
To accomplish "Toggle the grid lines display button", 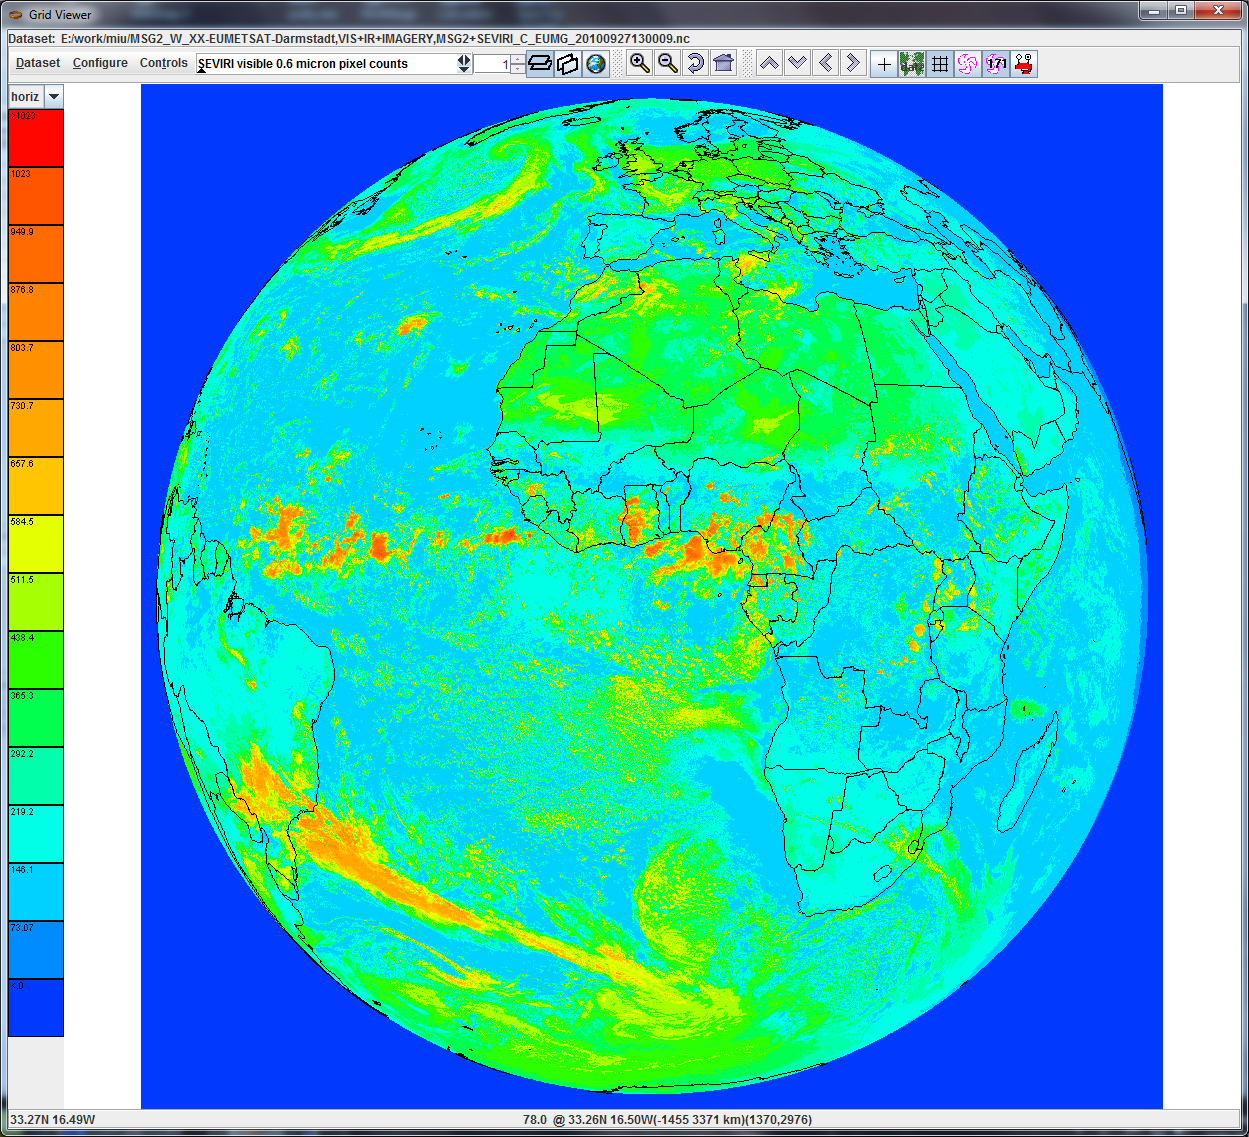I will [x=940, y=64].
